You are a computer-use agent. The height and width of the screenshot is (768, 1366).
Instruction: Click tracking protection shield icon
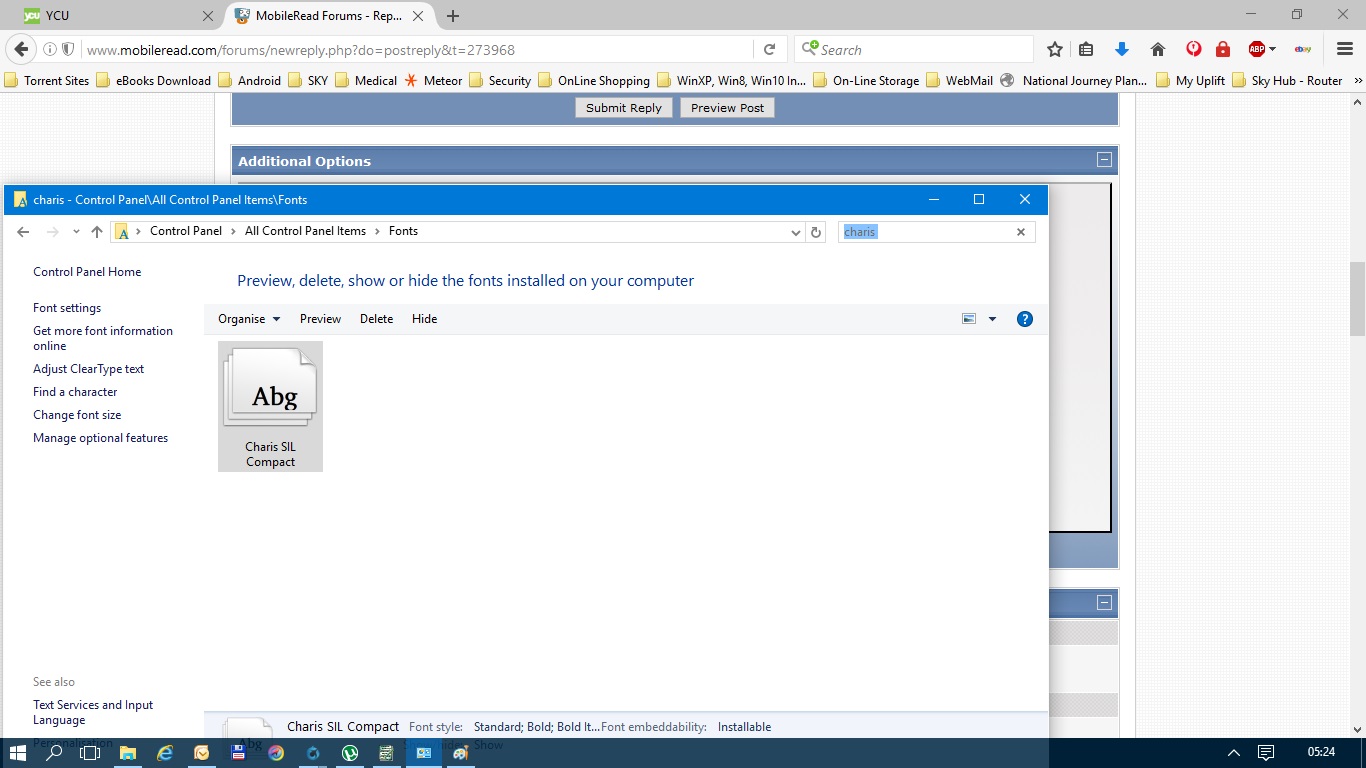[68, 49]
